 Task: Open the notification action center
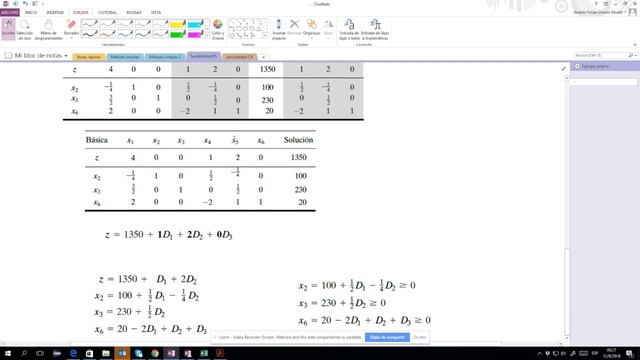point(630,353)
